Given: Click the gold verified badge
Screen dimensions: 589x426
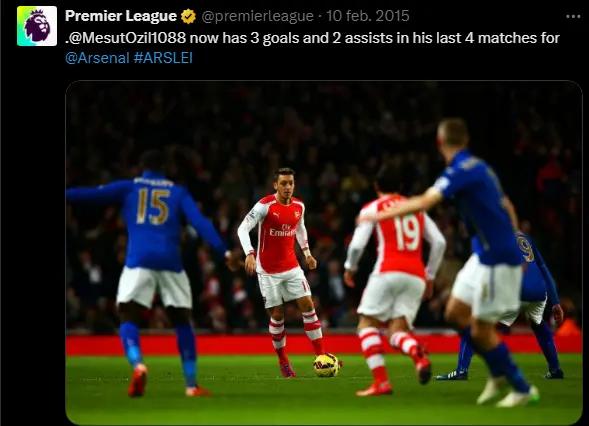Looking at the screenshot, I should 188,16.
